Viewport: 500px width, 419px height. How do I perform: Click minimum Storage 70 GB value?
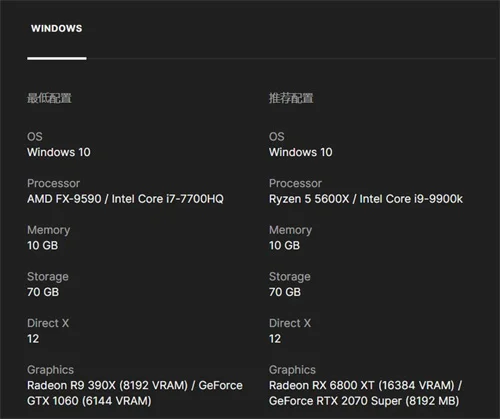coord(43,292)
